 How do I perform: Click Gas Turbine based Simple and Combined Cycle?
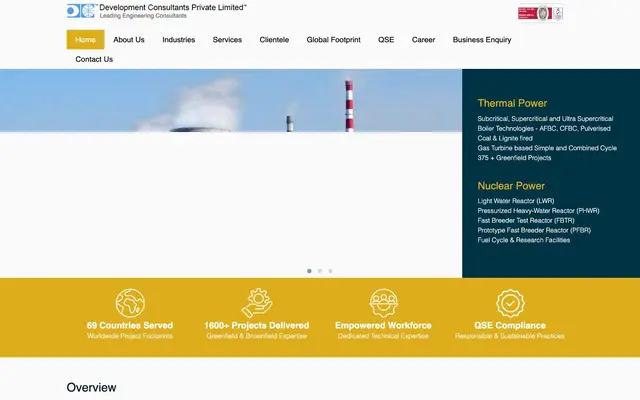(x=547, y=148)
